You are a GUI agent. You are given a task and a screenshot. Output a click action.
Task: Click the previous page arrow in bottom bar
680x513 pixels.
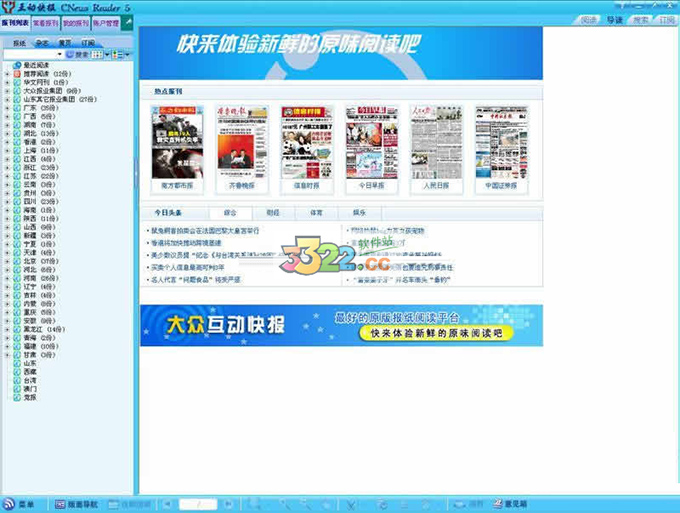click(167, 504)
